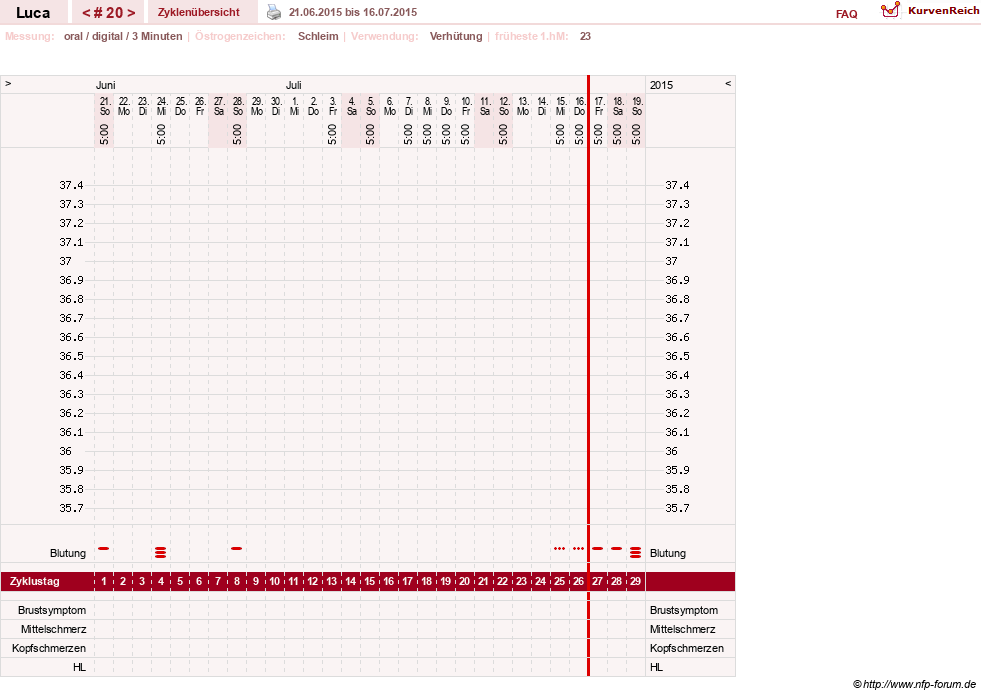Click spotting dots on cycle day 25
981x696 pixels.
559,548
